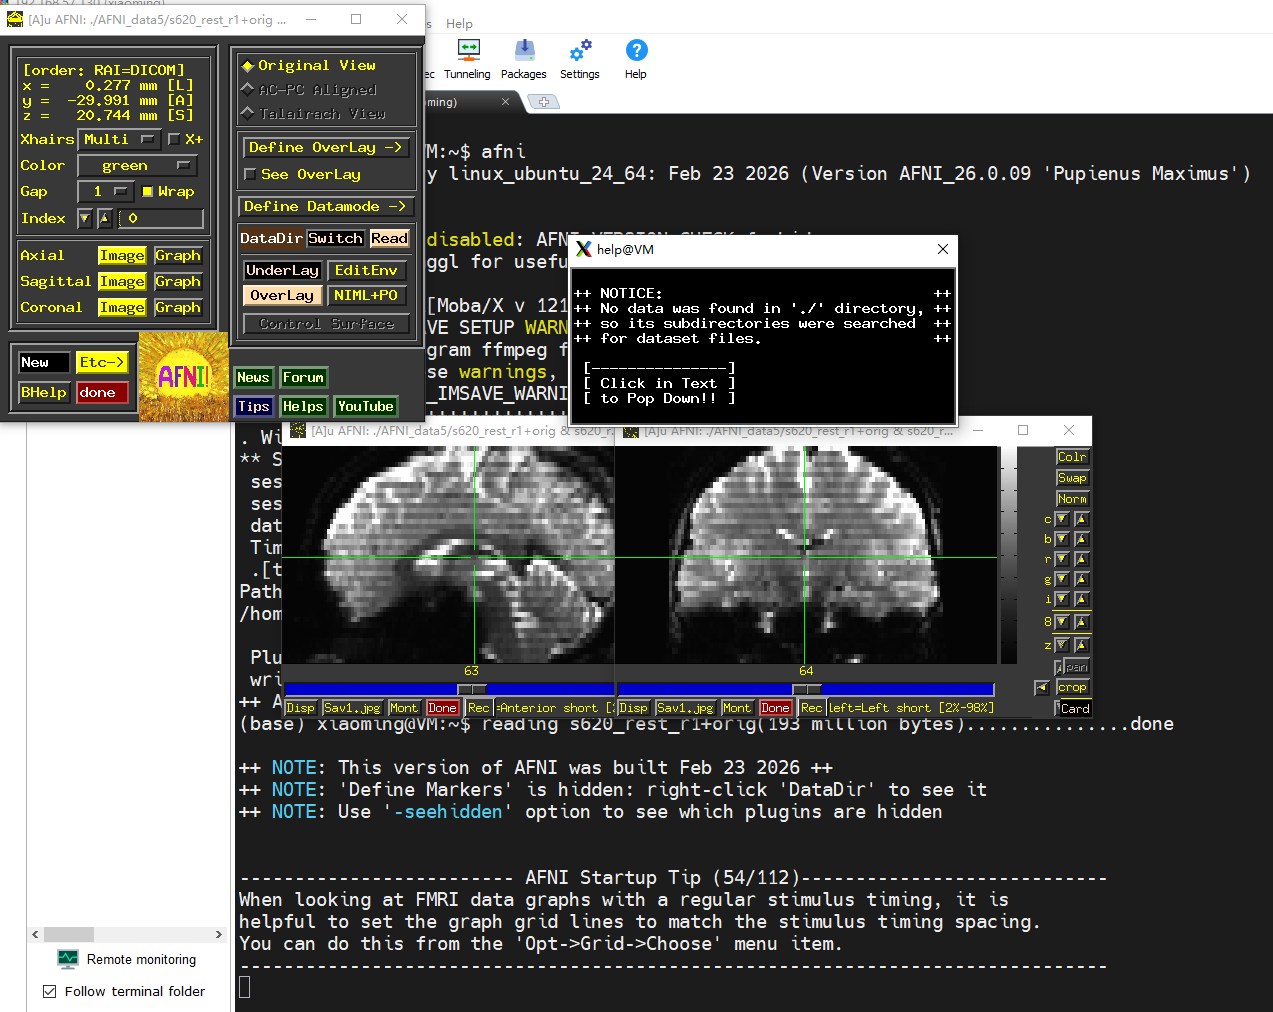Viewport: 1273px width, 1012px height.
Task: Toggle the X+ crosshair checkbox
Action: pos(186,139)
